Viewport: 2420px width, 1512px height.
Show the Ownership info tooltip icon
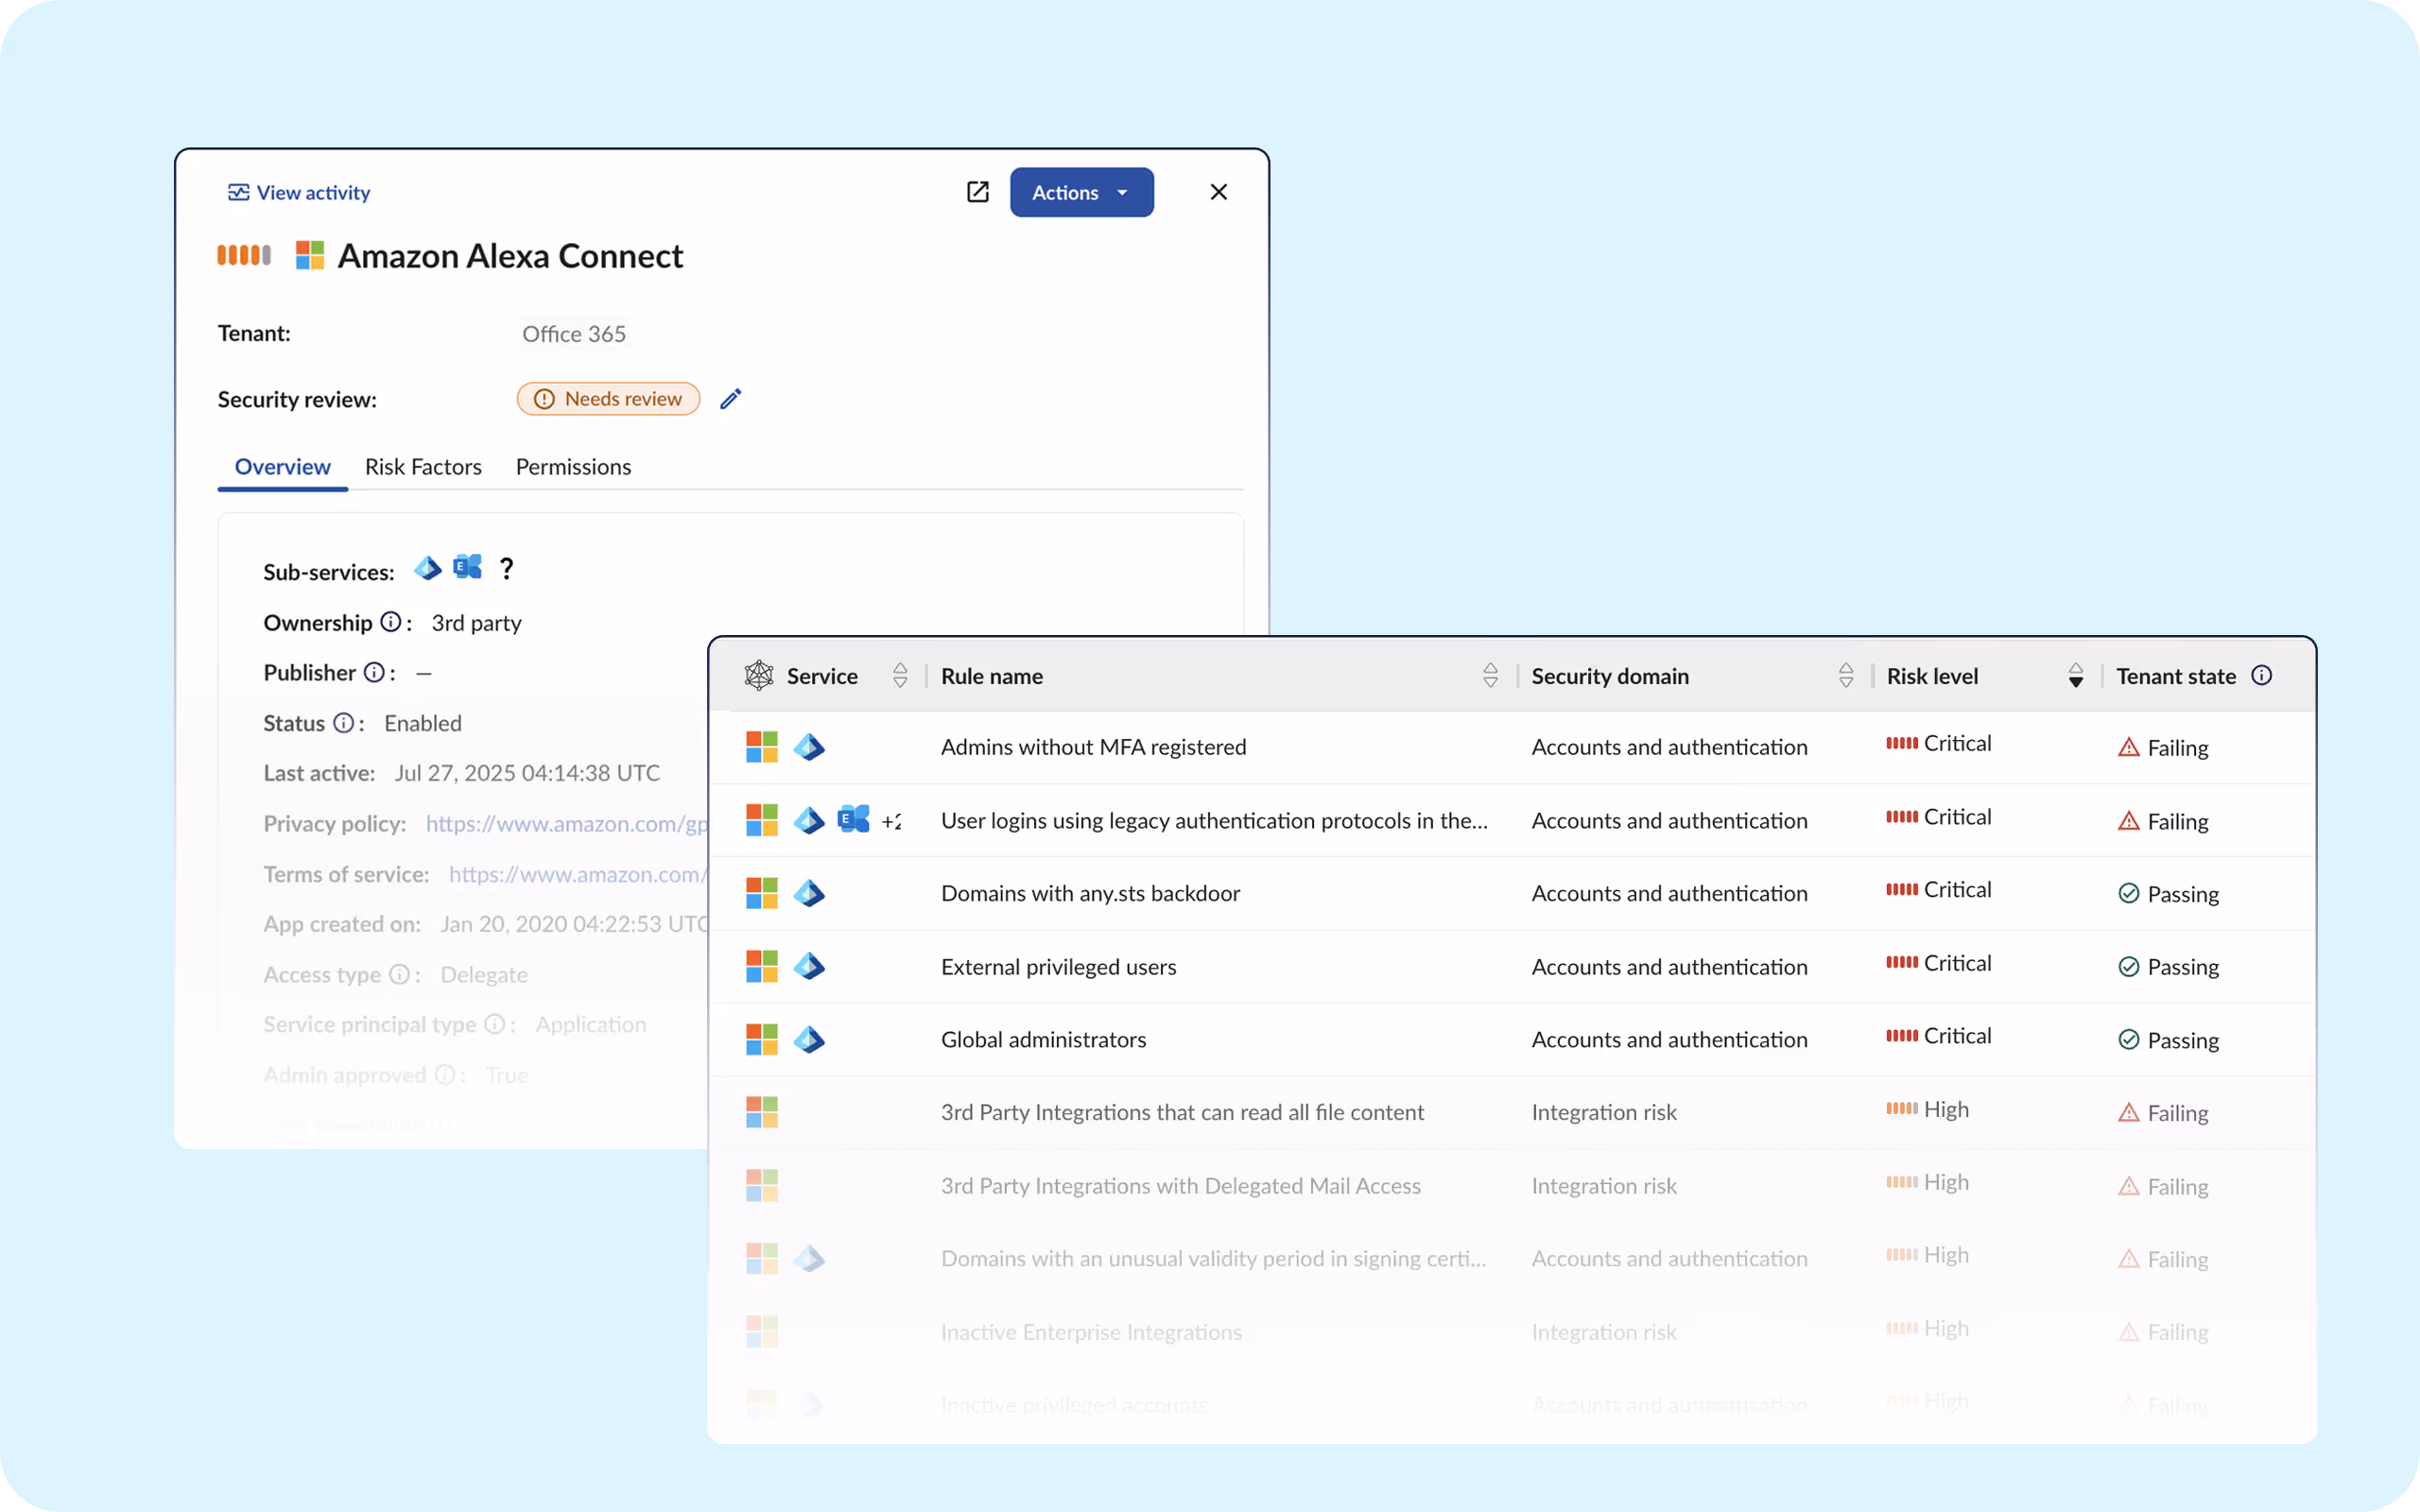point(391,622)
